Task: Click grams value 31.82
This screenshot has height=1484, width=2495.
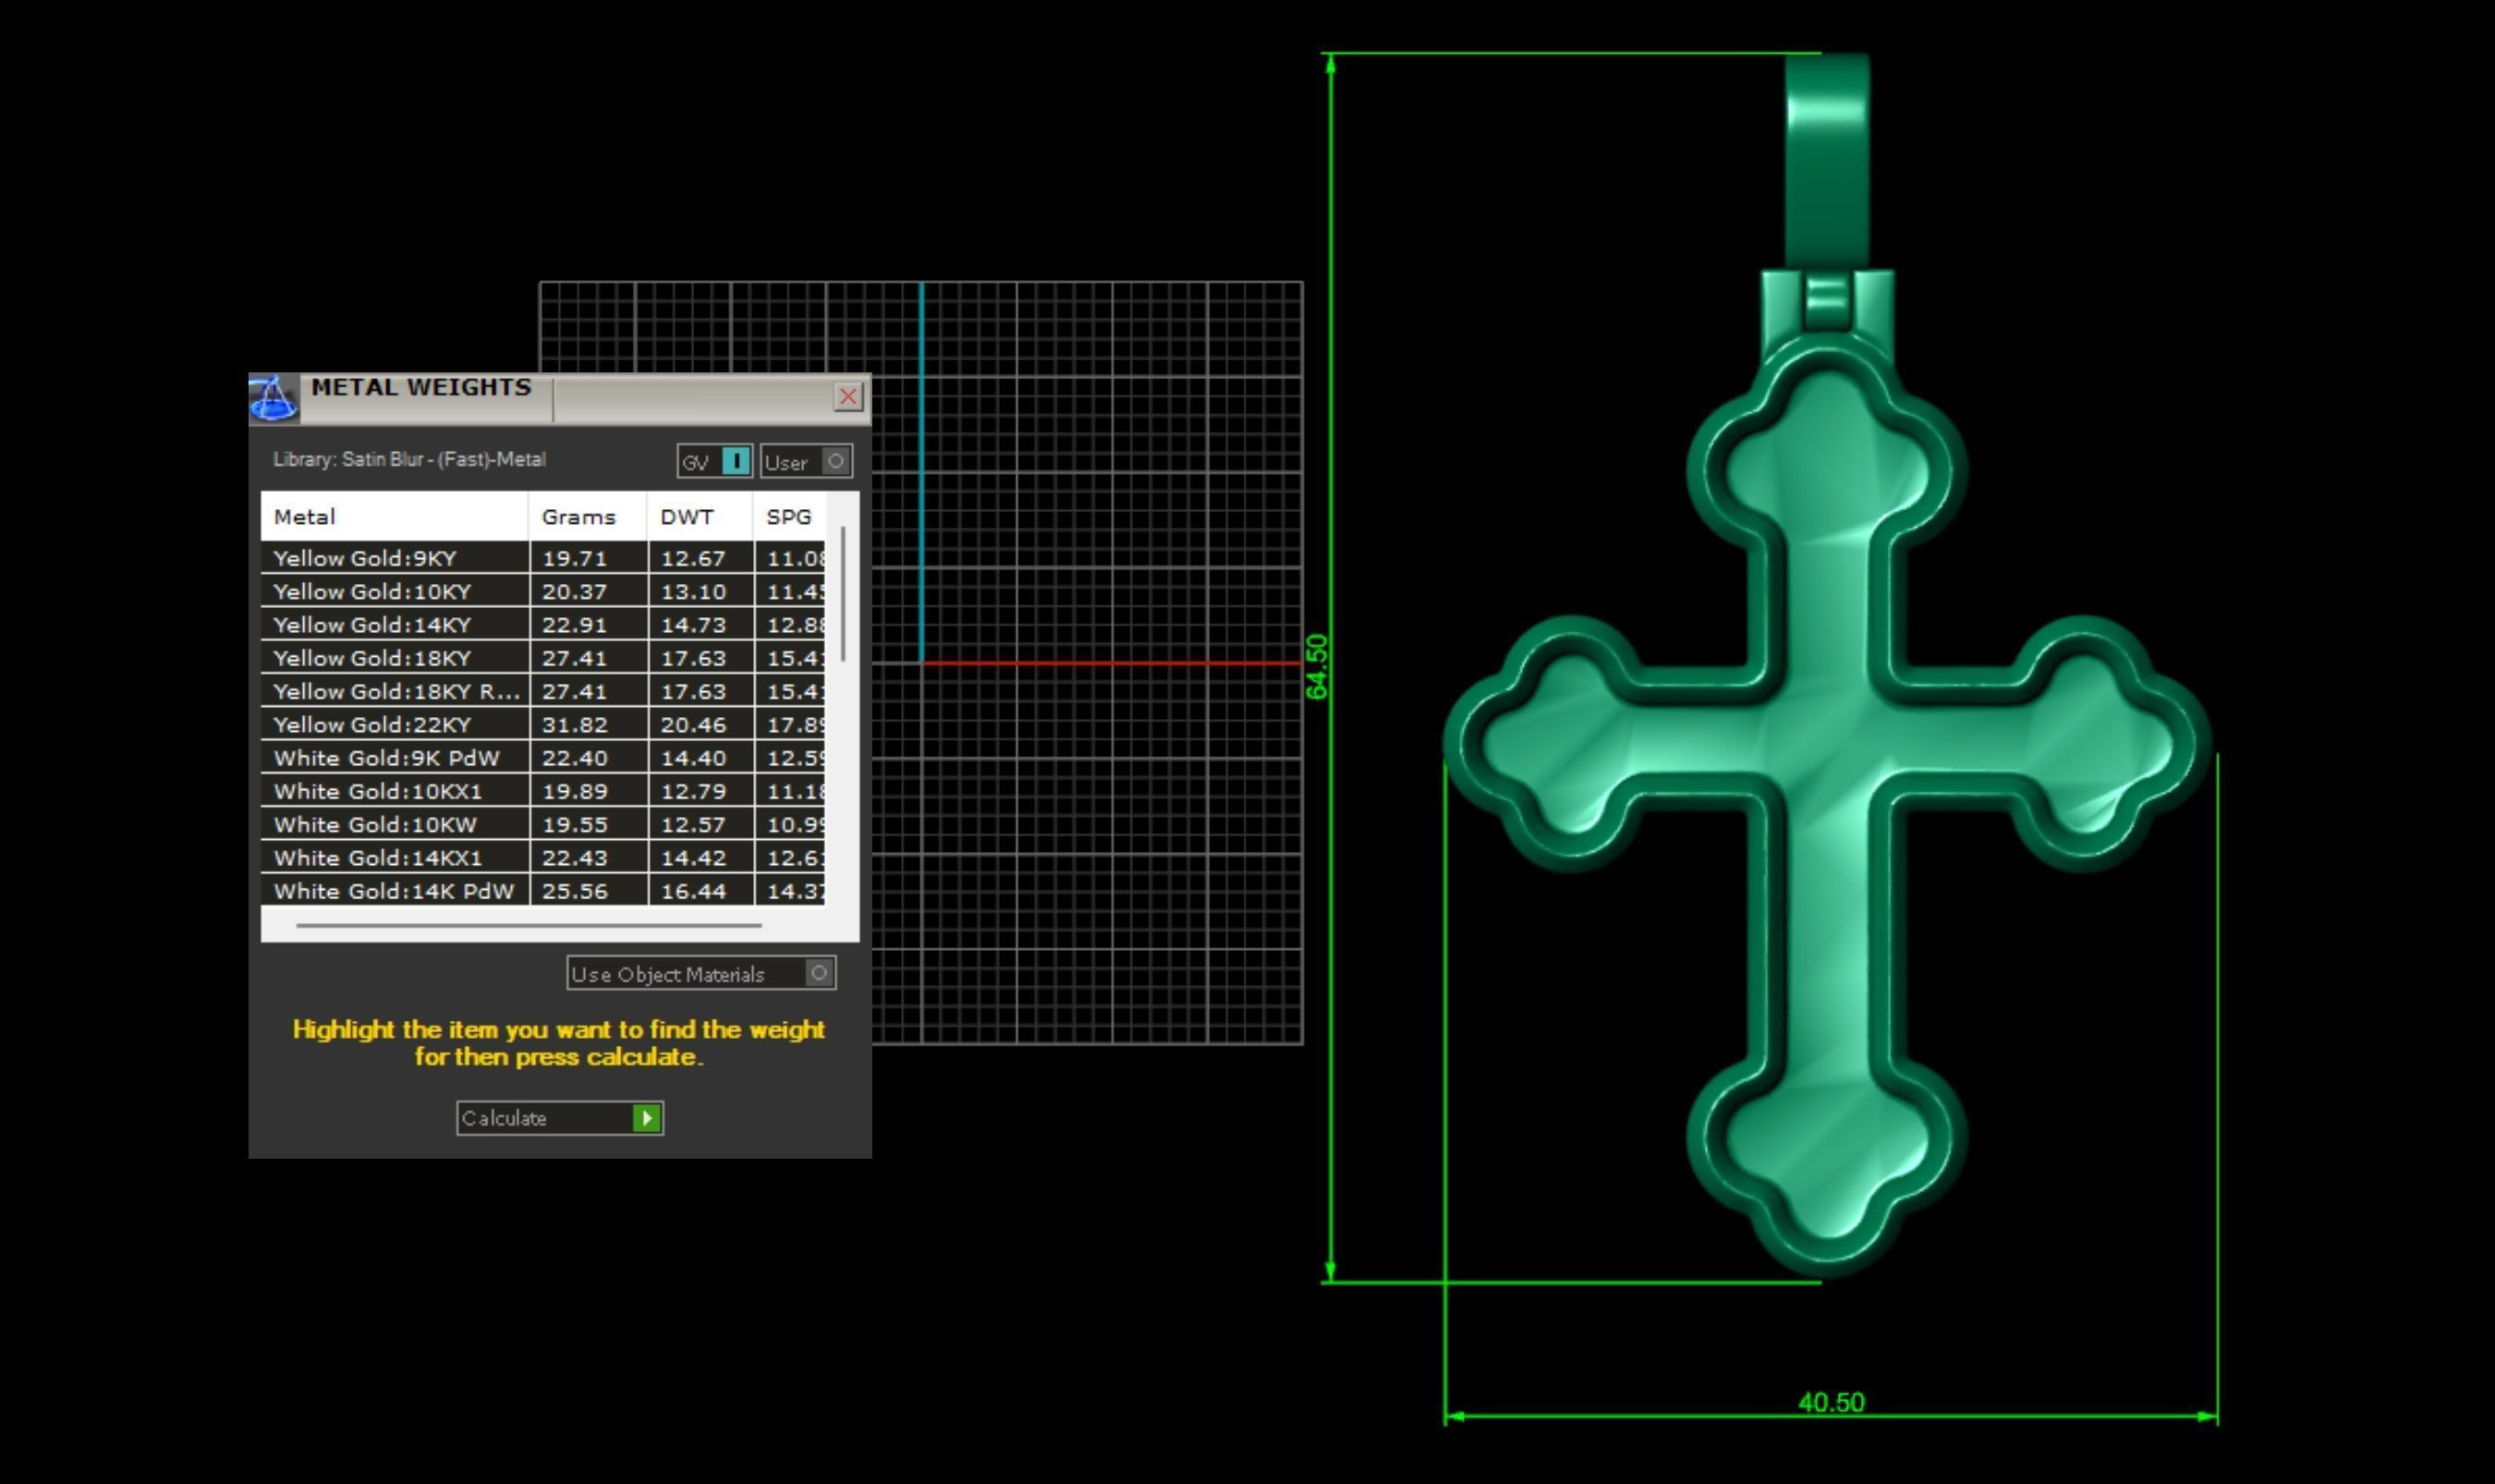Action: [574, 724]
